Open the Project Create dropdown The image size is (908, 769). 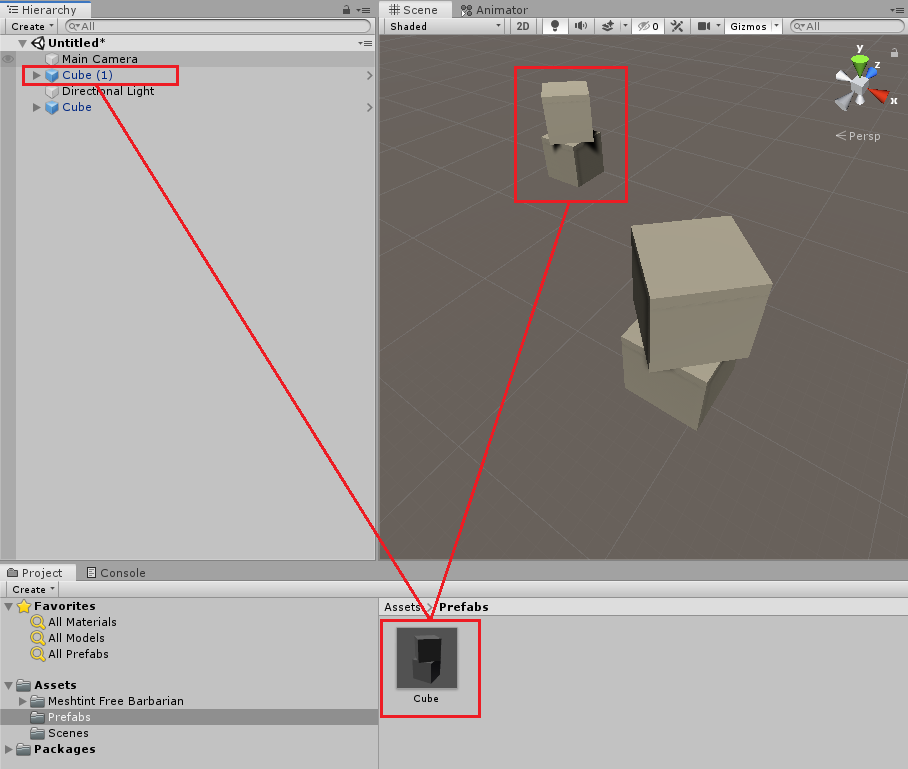[33, 589]
